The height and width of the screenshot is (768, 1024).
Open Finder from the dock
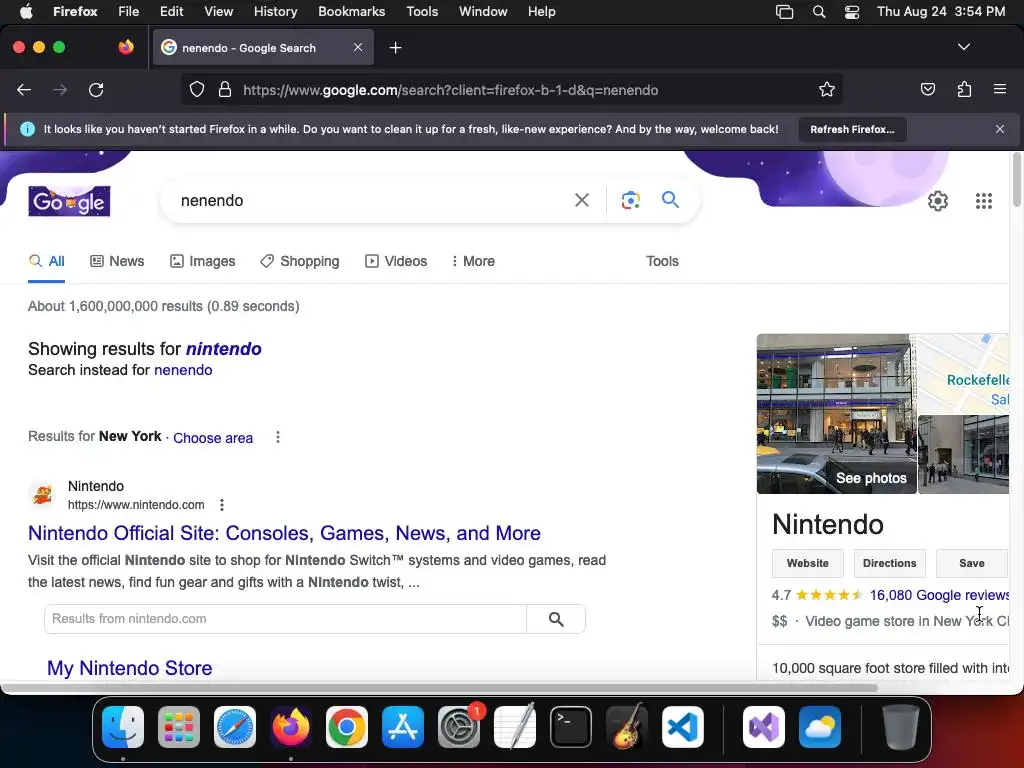pos(123,727)
